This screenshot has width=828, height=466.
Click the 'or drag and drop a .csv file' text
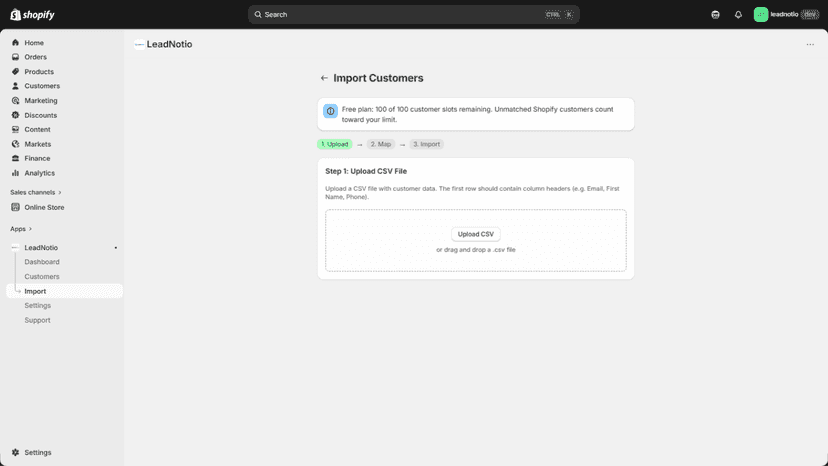pos(476,250)
